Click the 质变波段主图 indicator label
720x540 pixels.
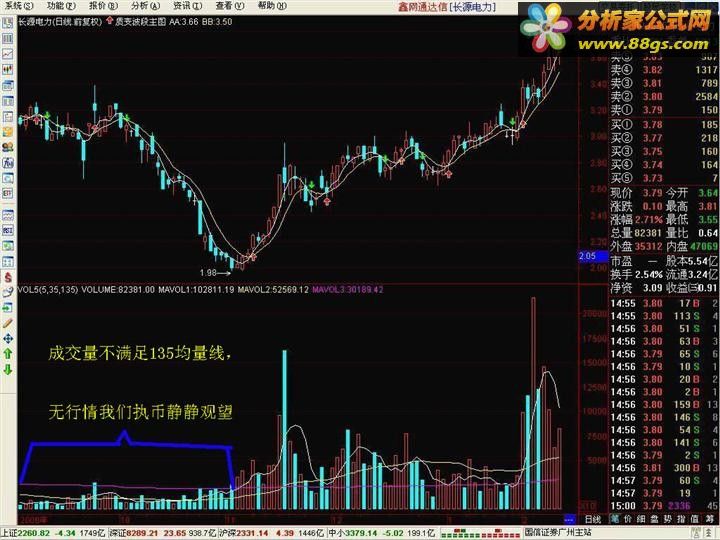click(140, 21)
